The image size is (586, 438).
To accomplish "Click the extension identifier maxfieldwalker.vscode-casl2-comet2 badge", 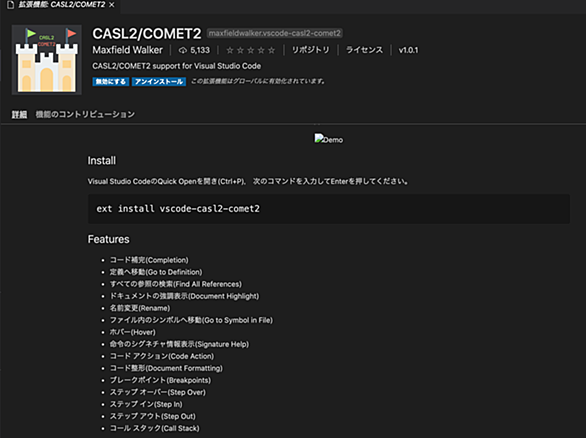I will pos(275,33).
